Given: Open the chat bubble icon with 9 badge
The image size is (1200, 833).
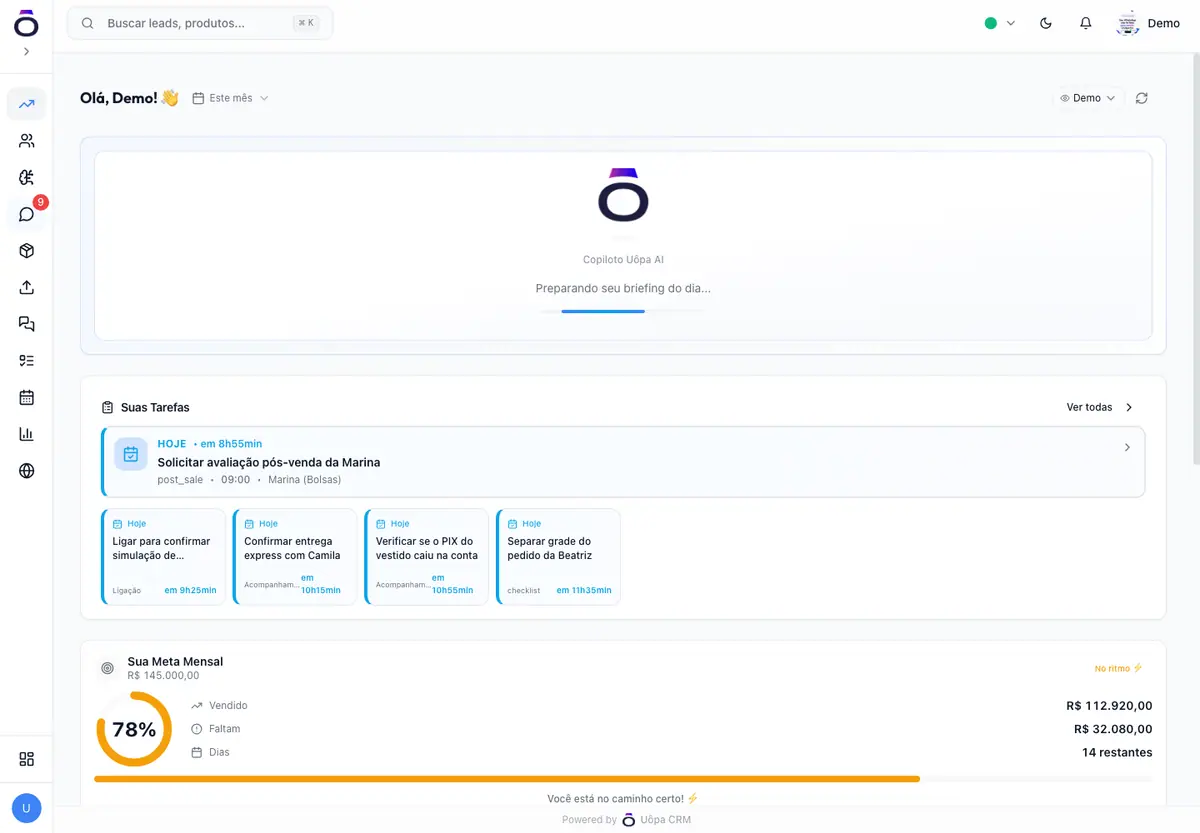Looking at the screenshot, I should point(26,214).
